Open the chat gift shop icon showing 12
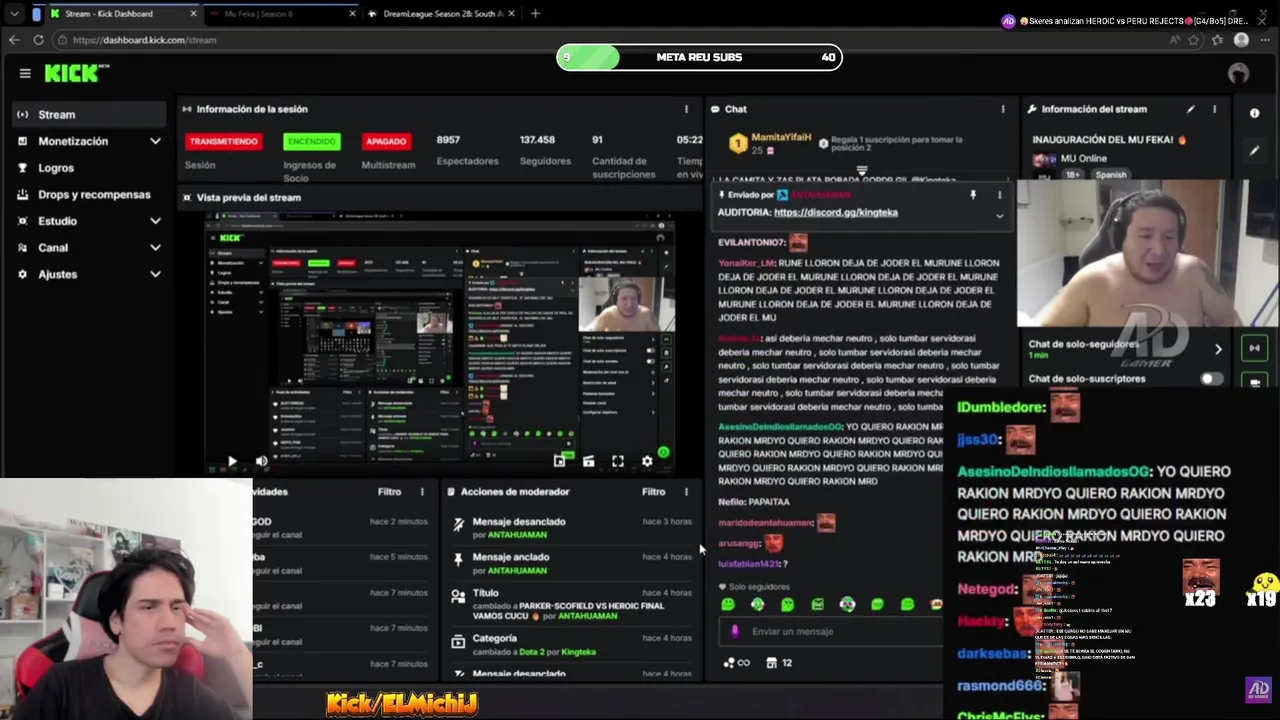This screenshot has width=1280, height=720. [x=779, y=662]
